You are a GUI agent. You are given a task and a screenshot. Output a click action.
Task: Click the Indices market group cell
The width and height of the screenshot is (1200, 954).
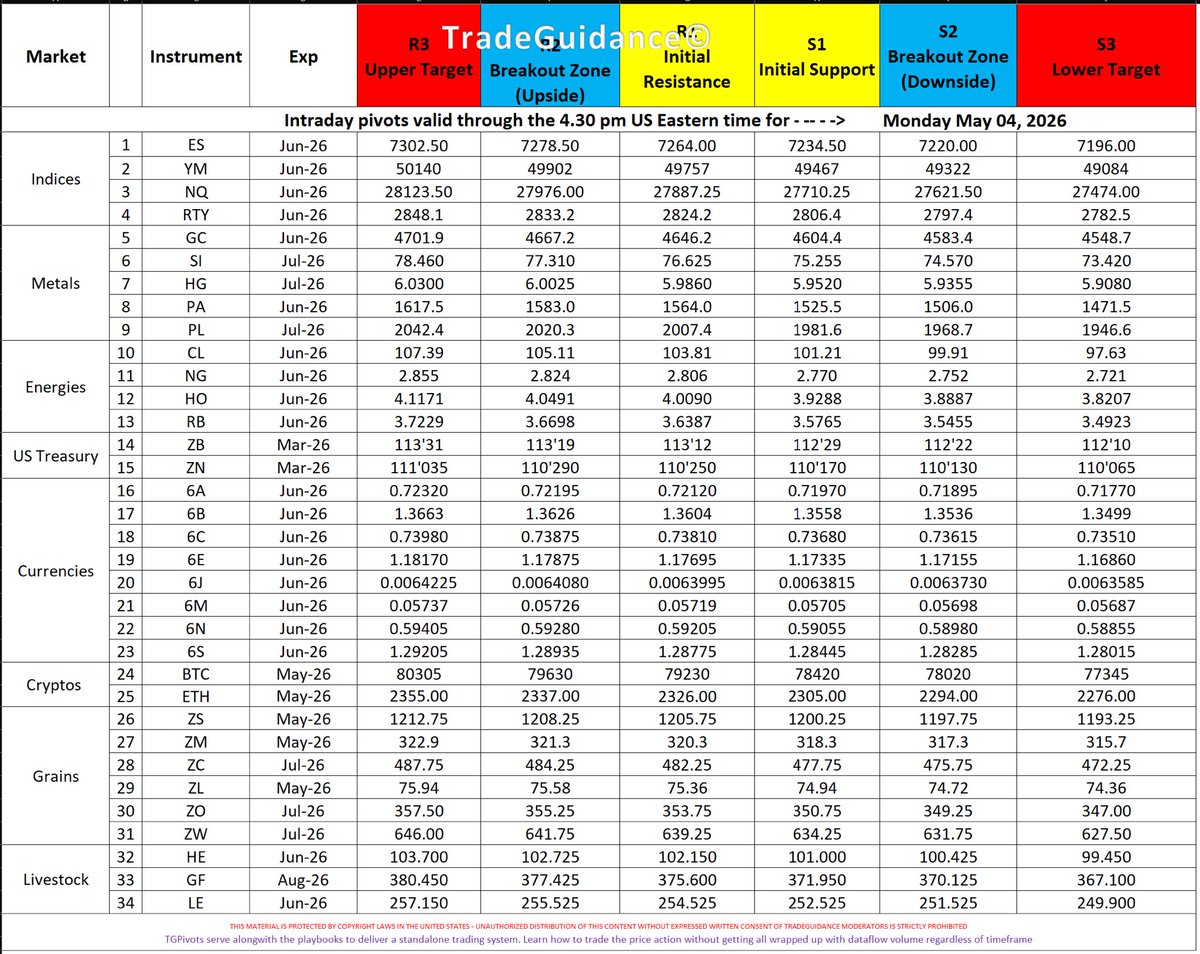[x=54, y=180]
